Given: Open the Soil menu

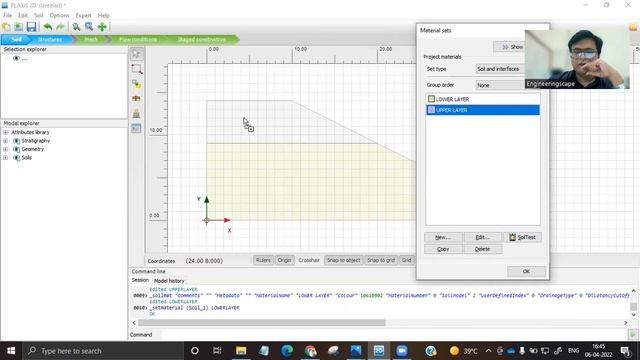Looking at the screenshot, I should click(x=38, y=15).
